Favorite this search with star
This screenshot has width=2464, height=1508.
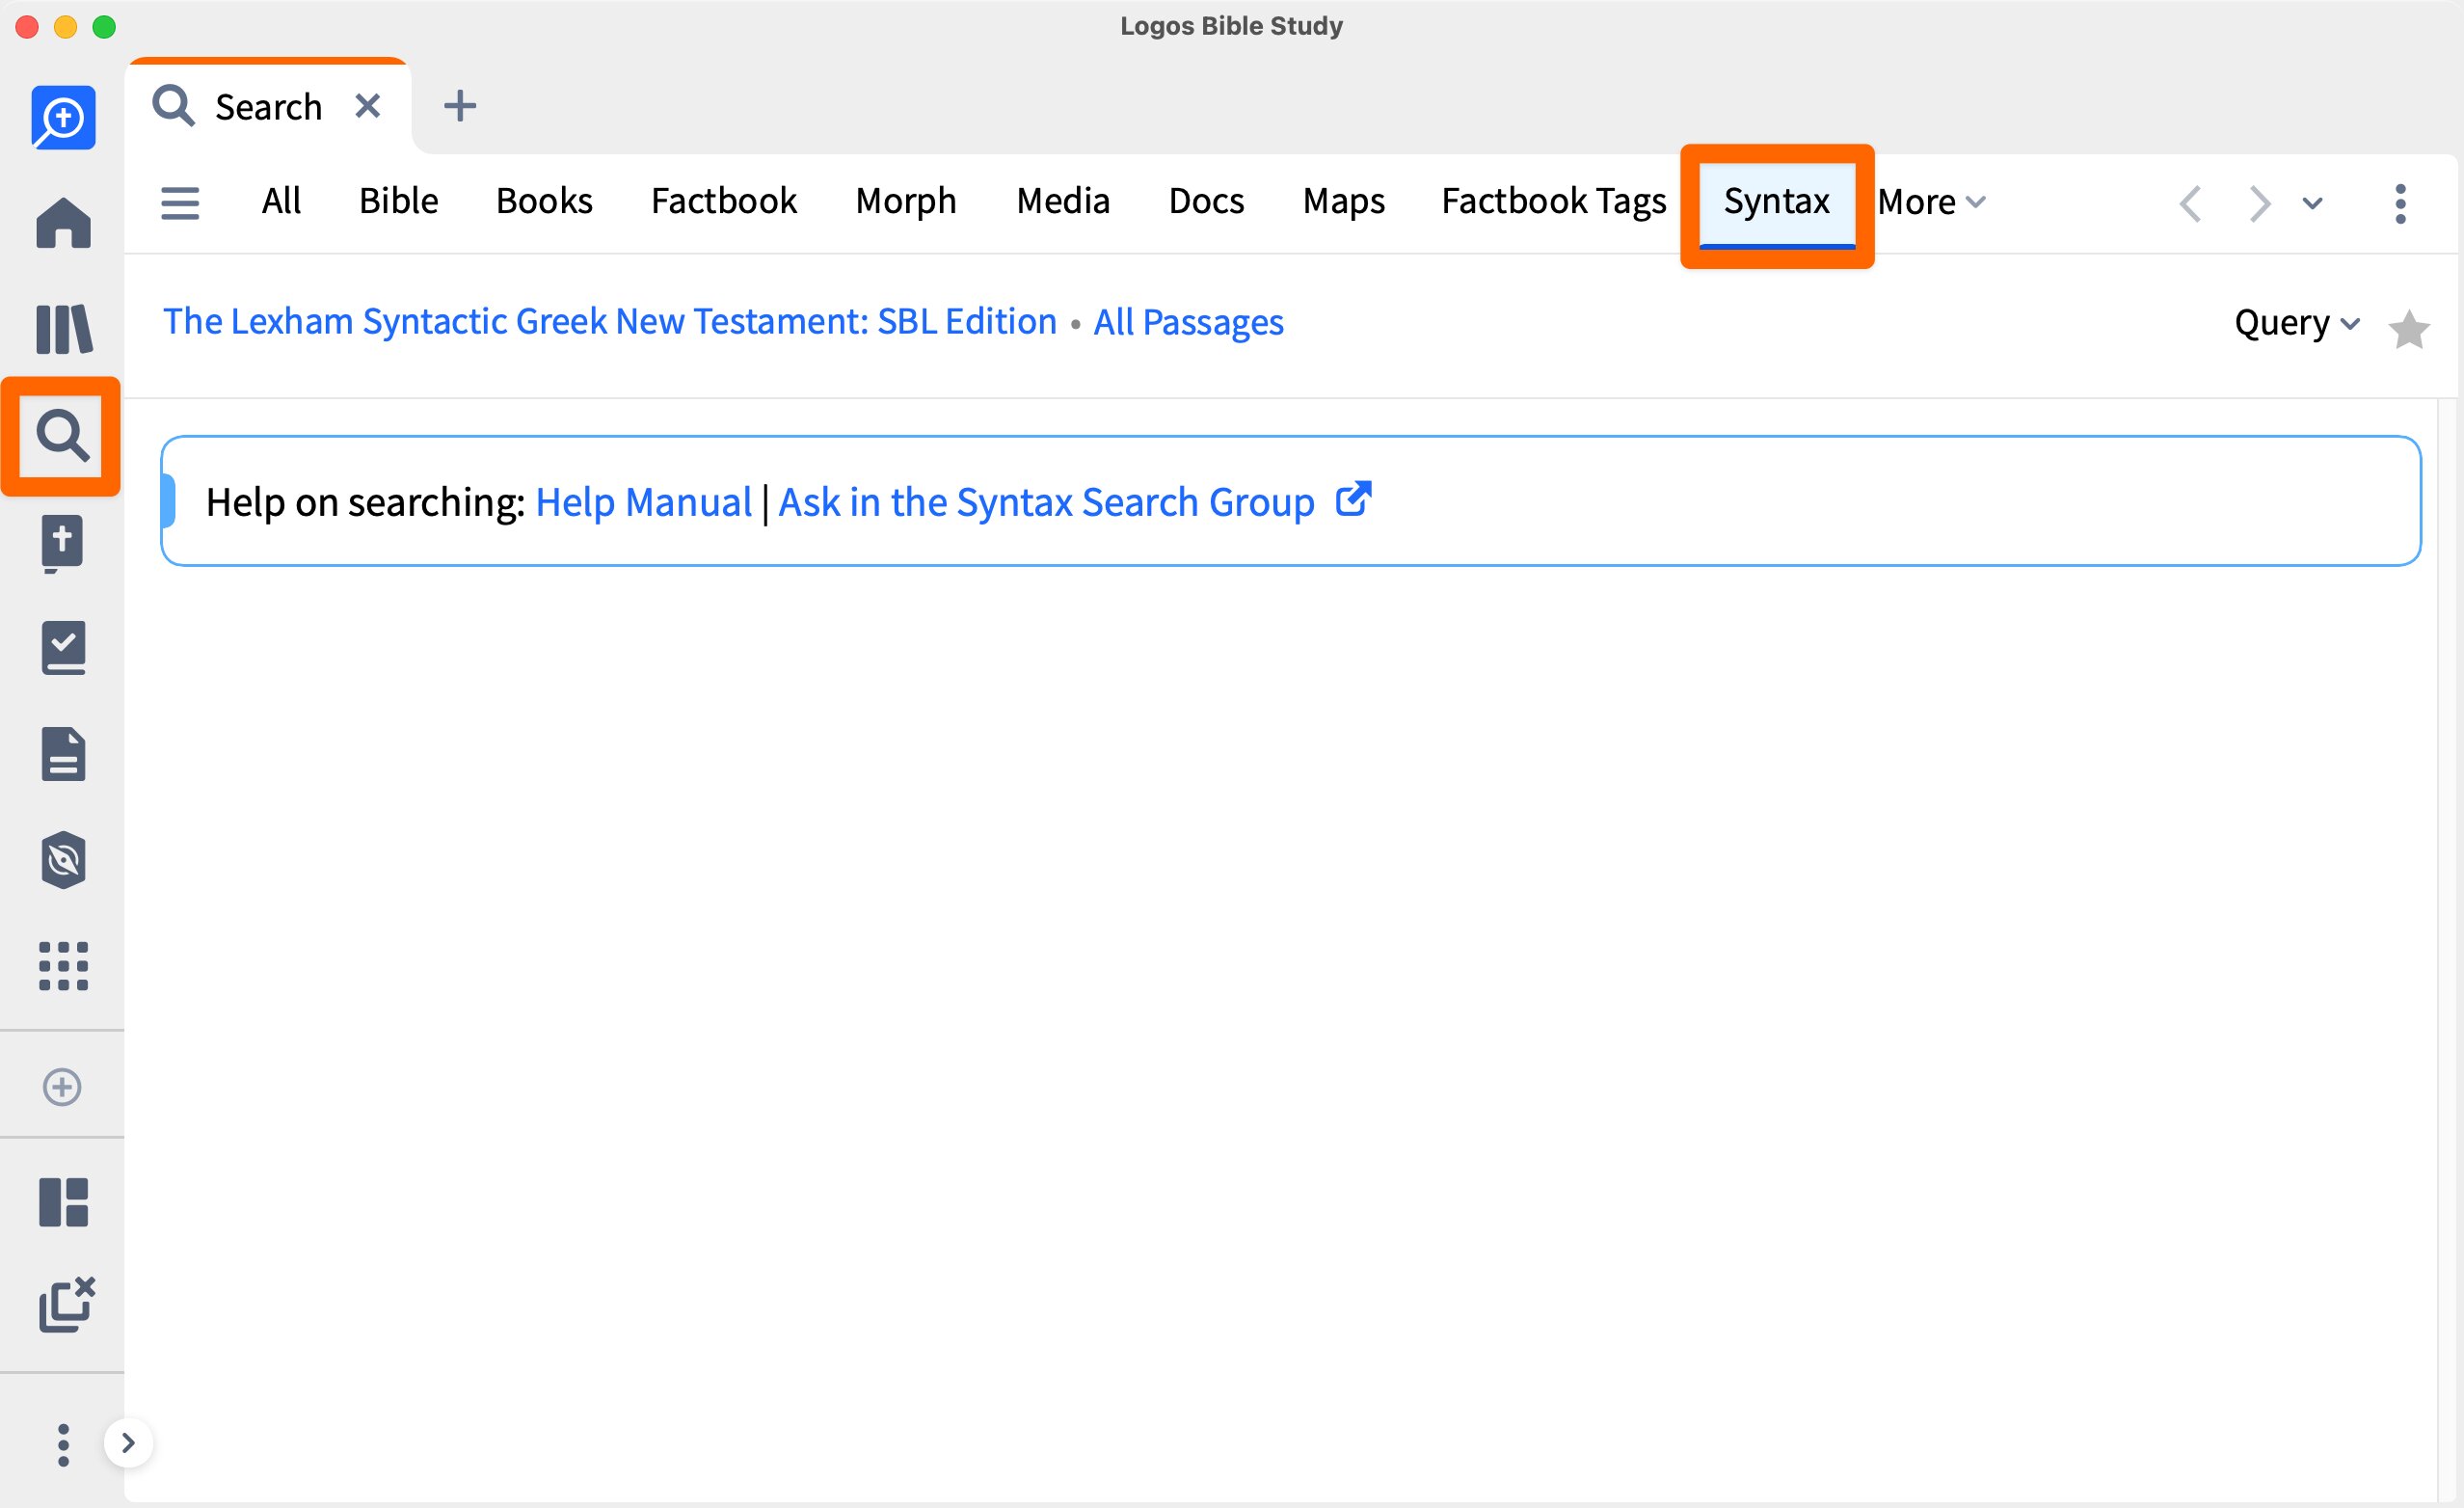pyautogui.click(x=2408, y=329)
